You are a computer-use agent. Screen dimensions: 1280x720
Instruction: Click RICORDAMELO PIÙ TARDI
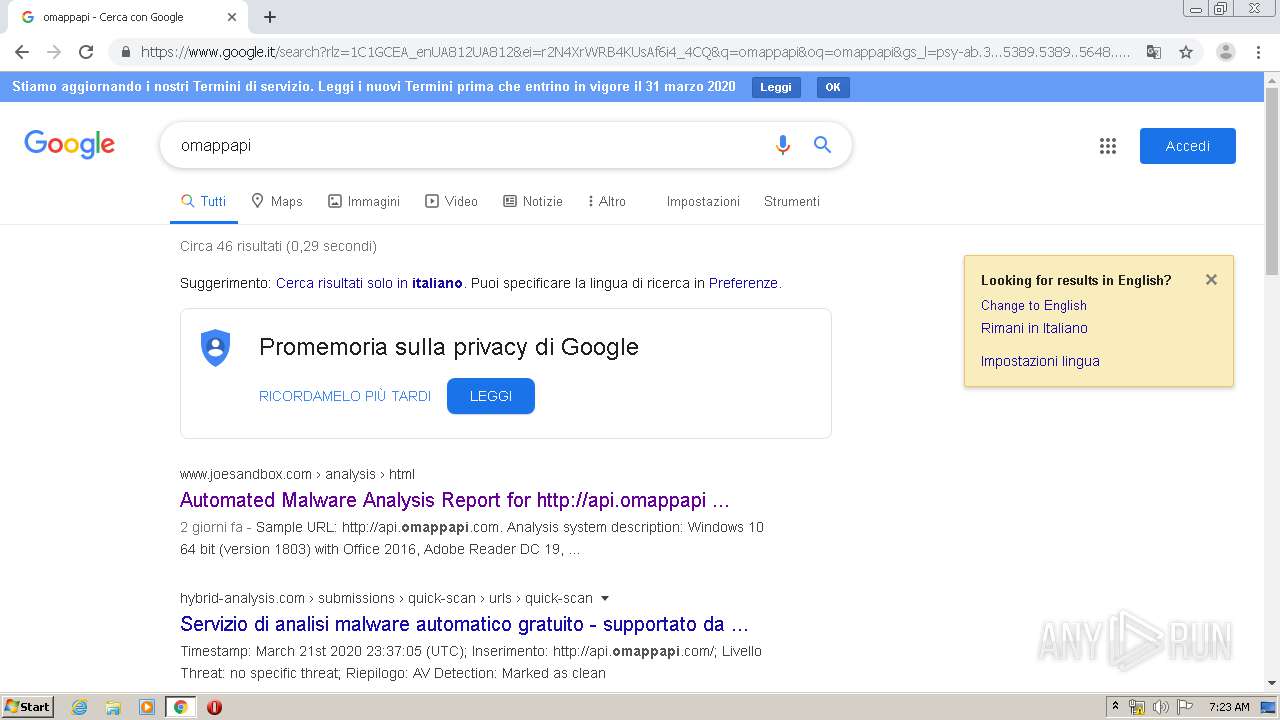pos(345,396)
